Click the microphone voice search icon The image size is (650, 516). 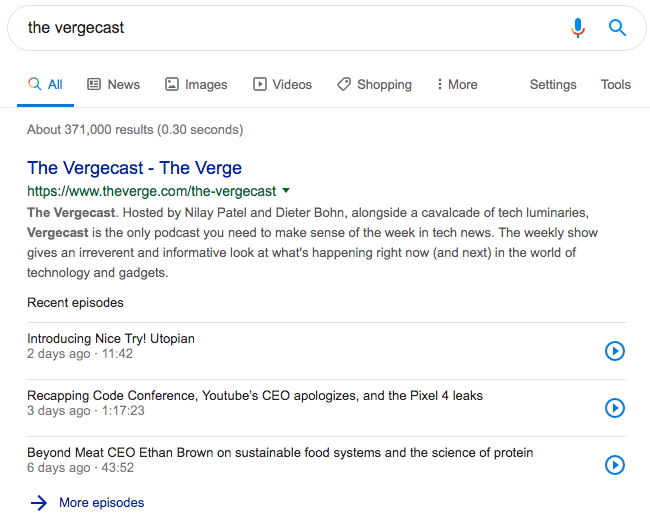(577, 28)
